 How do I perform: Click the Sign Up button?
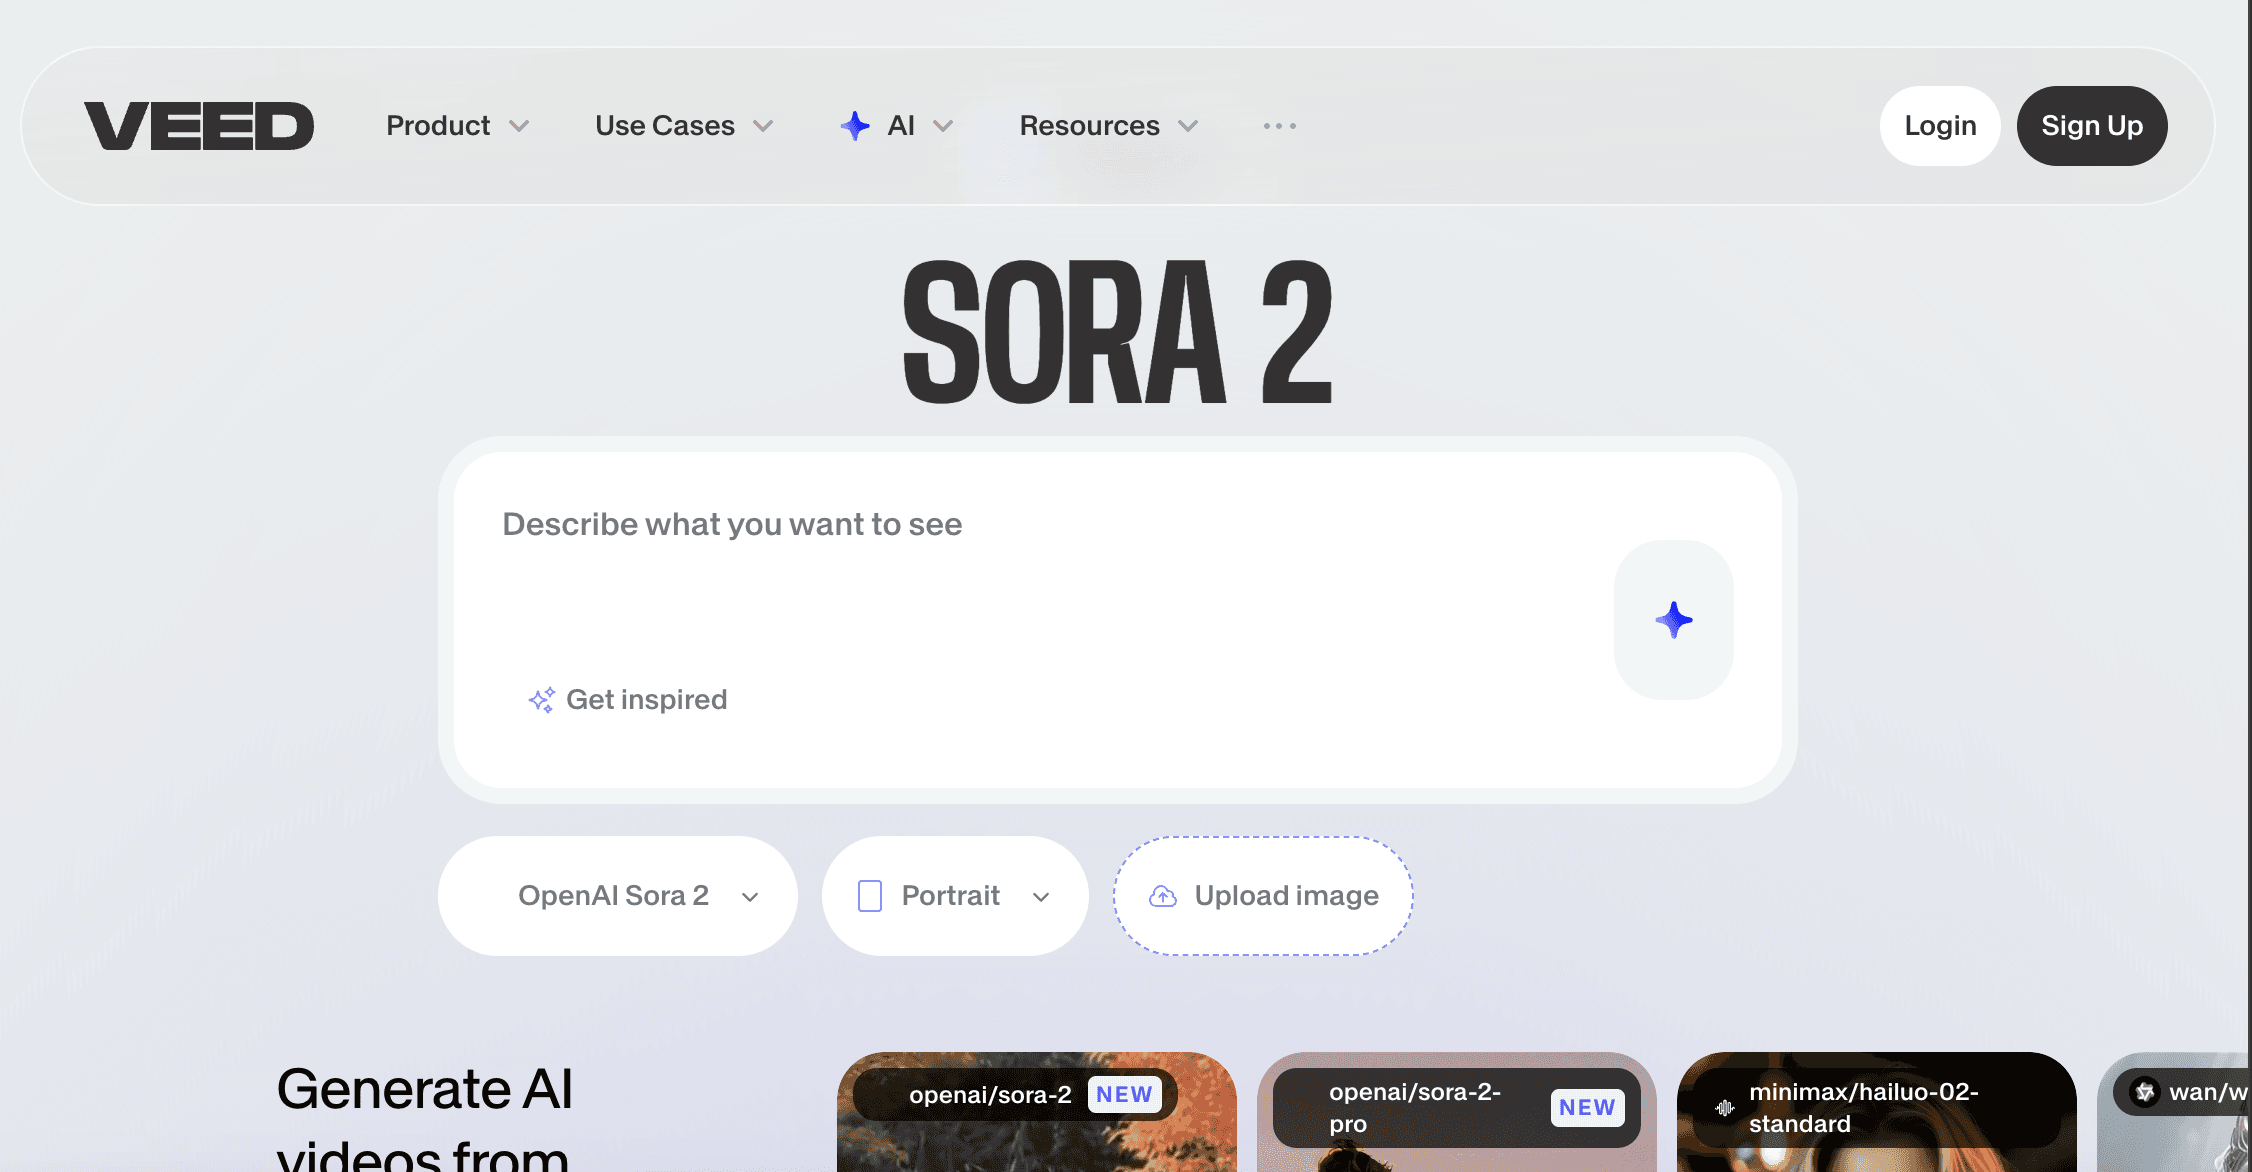pos(2092,126)
